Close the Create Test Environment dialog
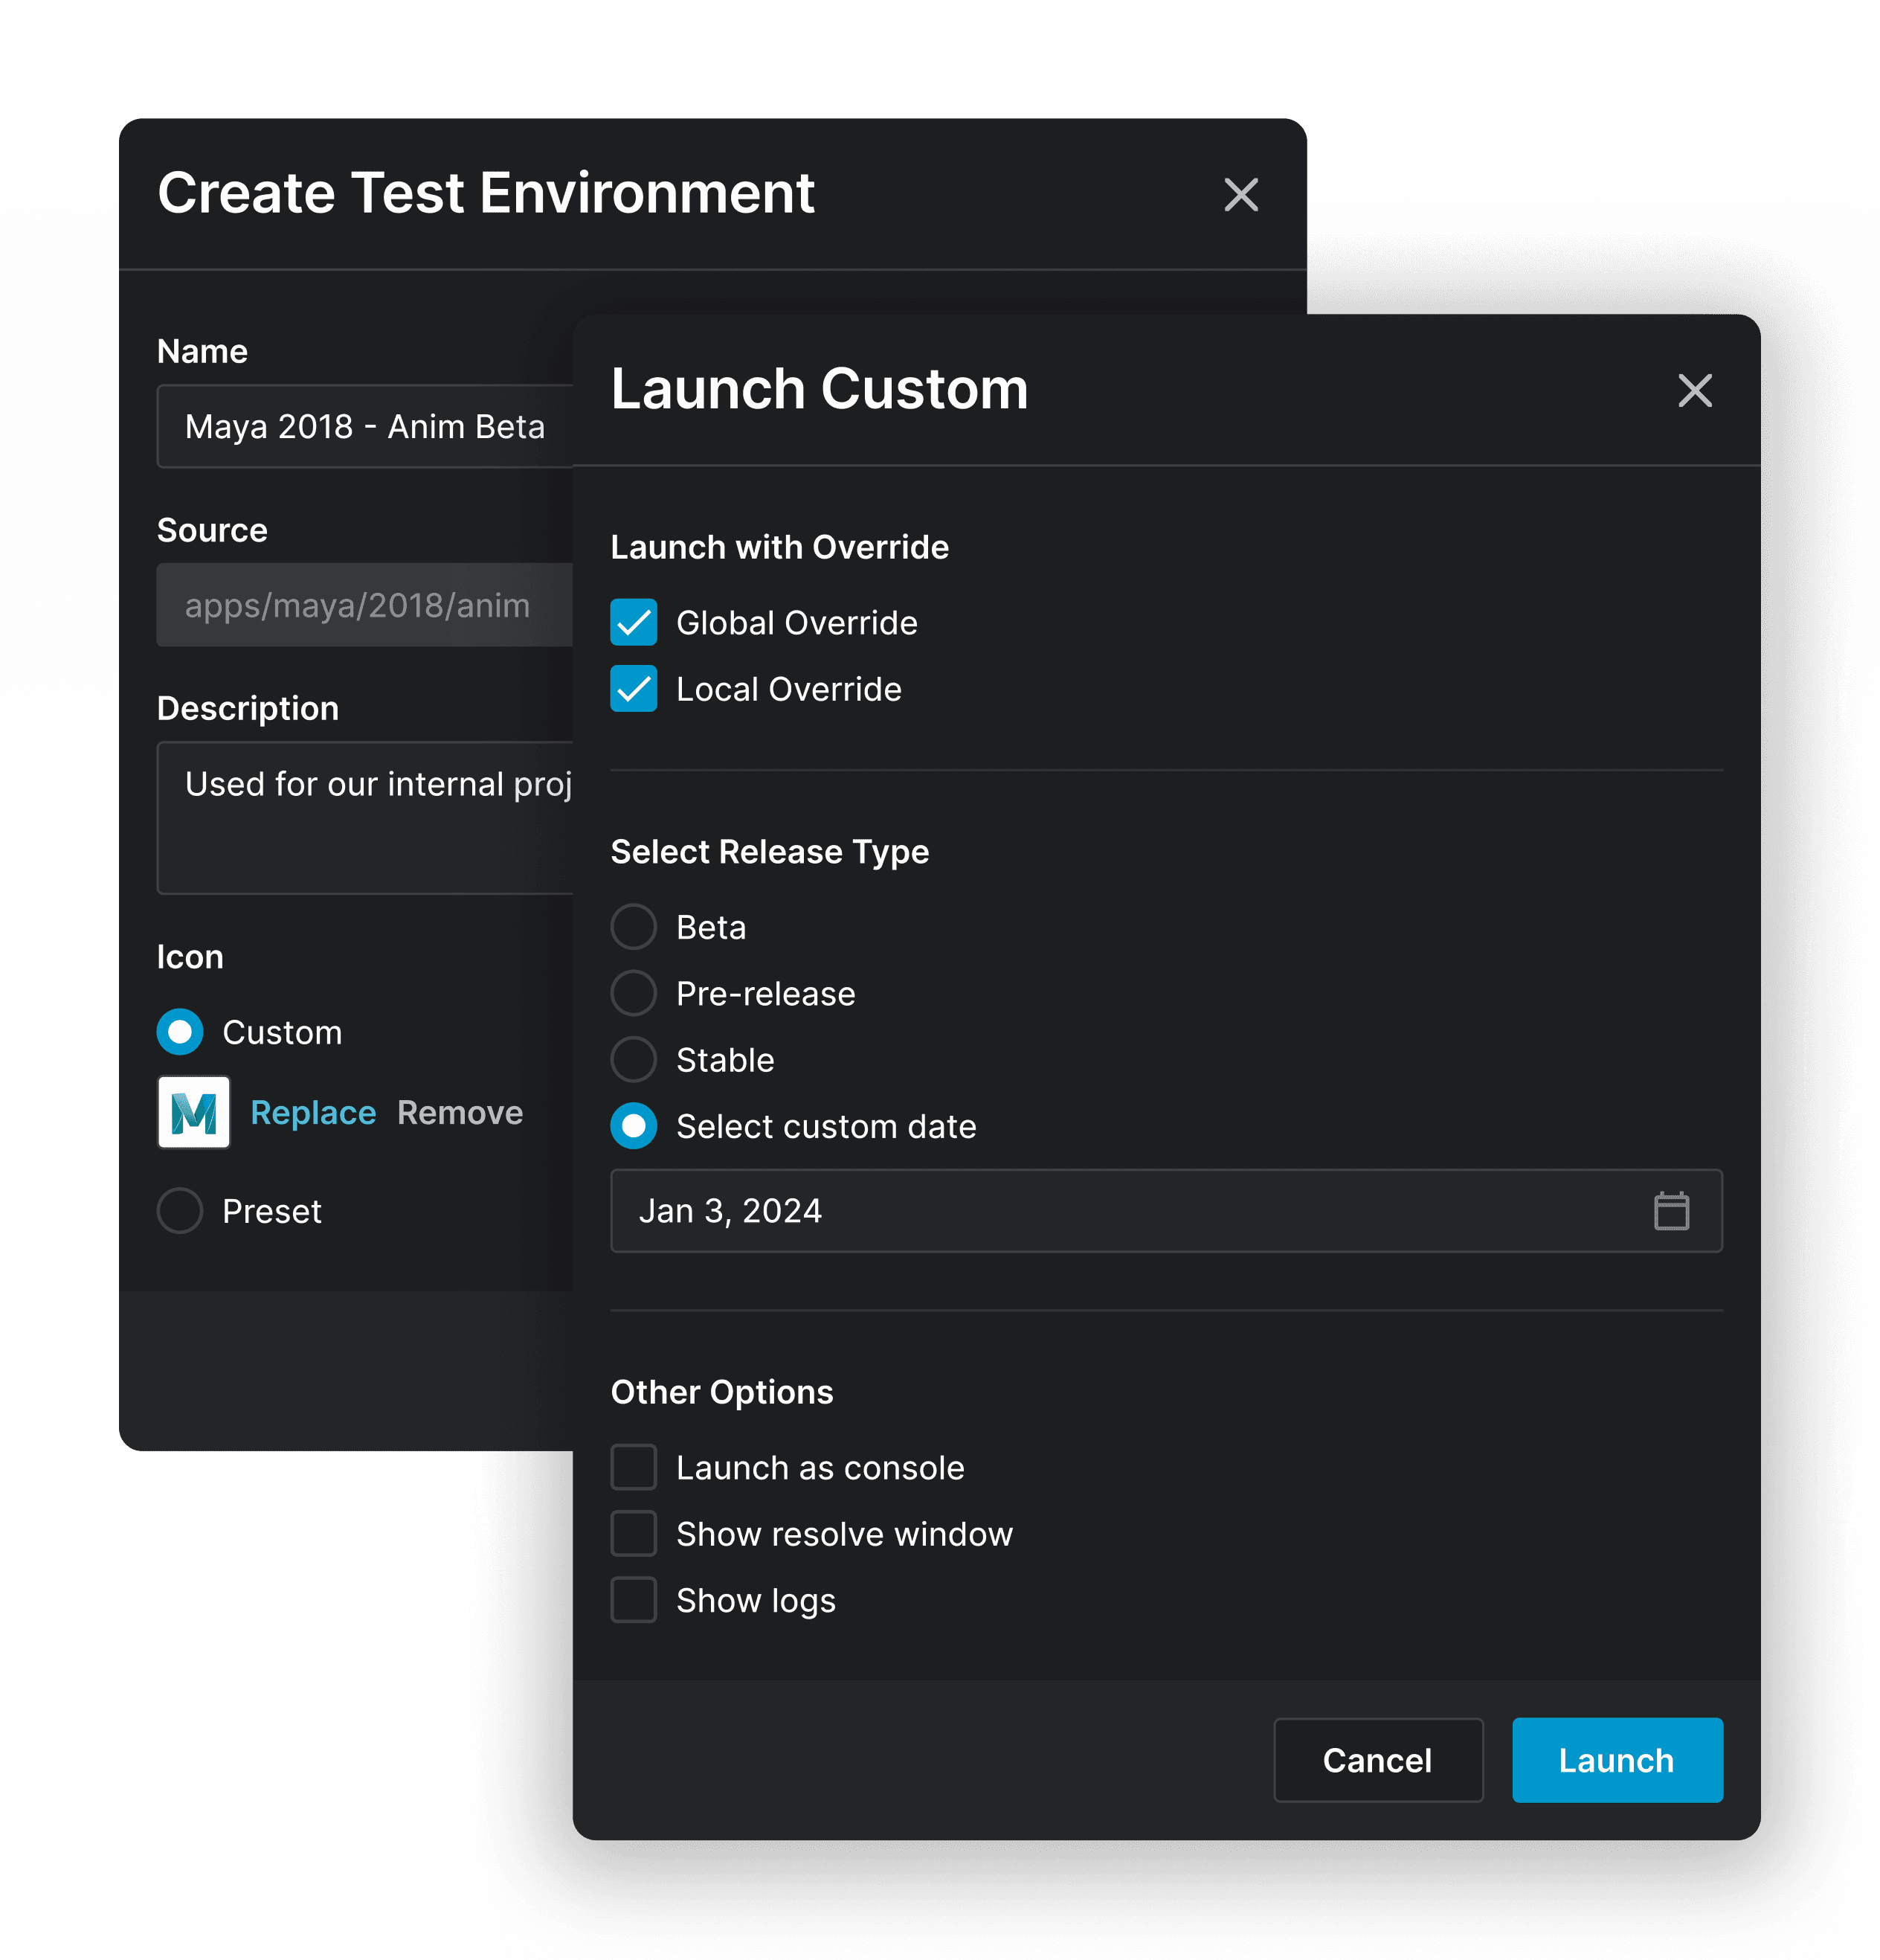 (1240, 194)
